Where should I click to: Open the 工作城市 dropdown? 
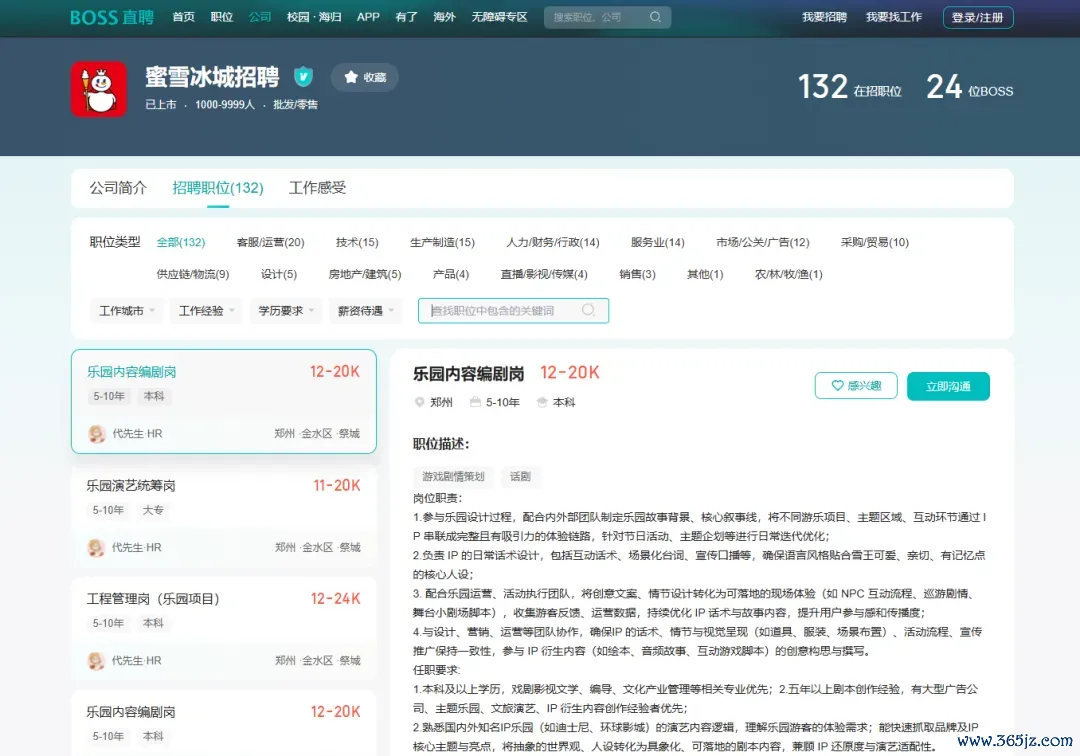(127, 311)
